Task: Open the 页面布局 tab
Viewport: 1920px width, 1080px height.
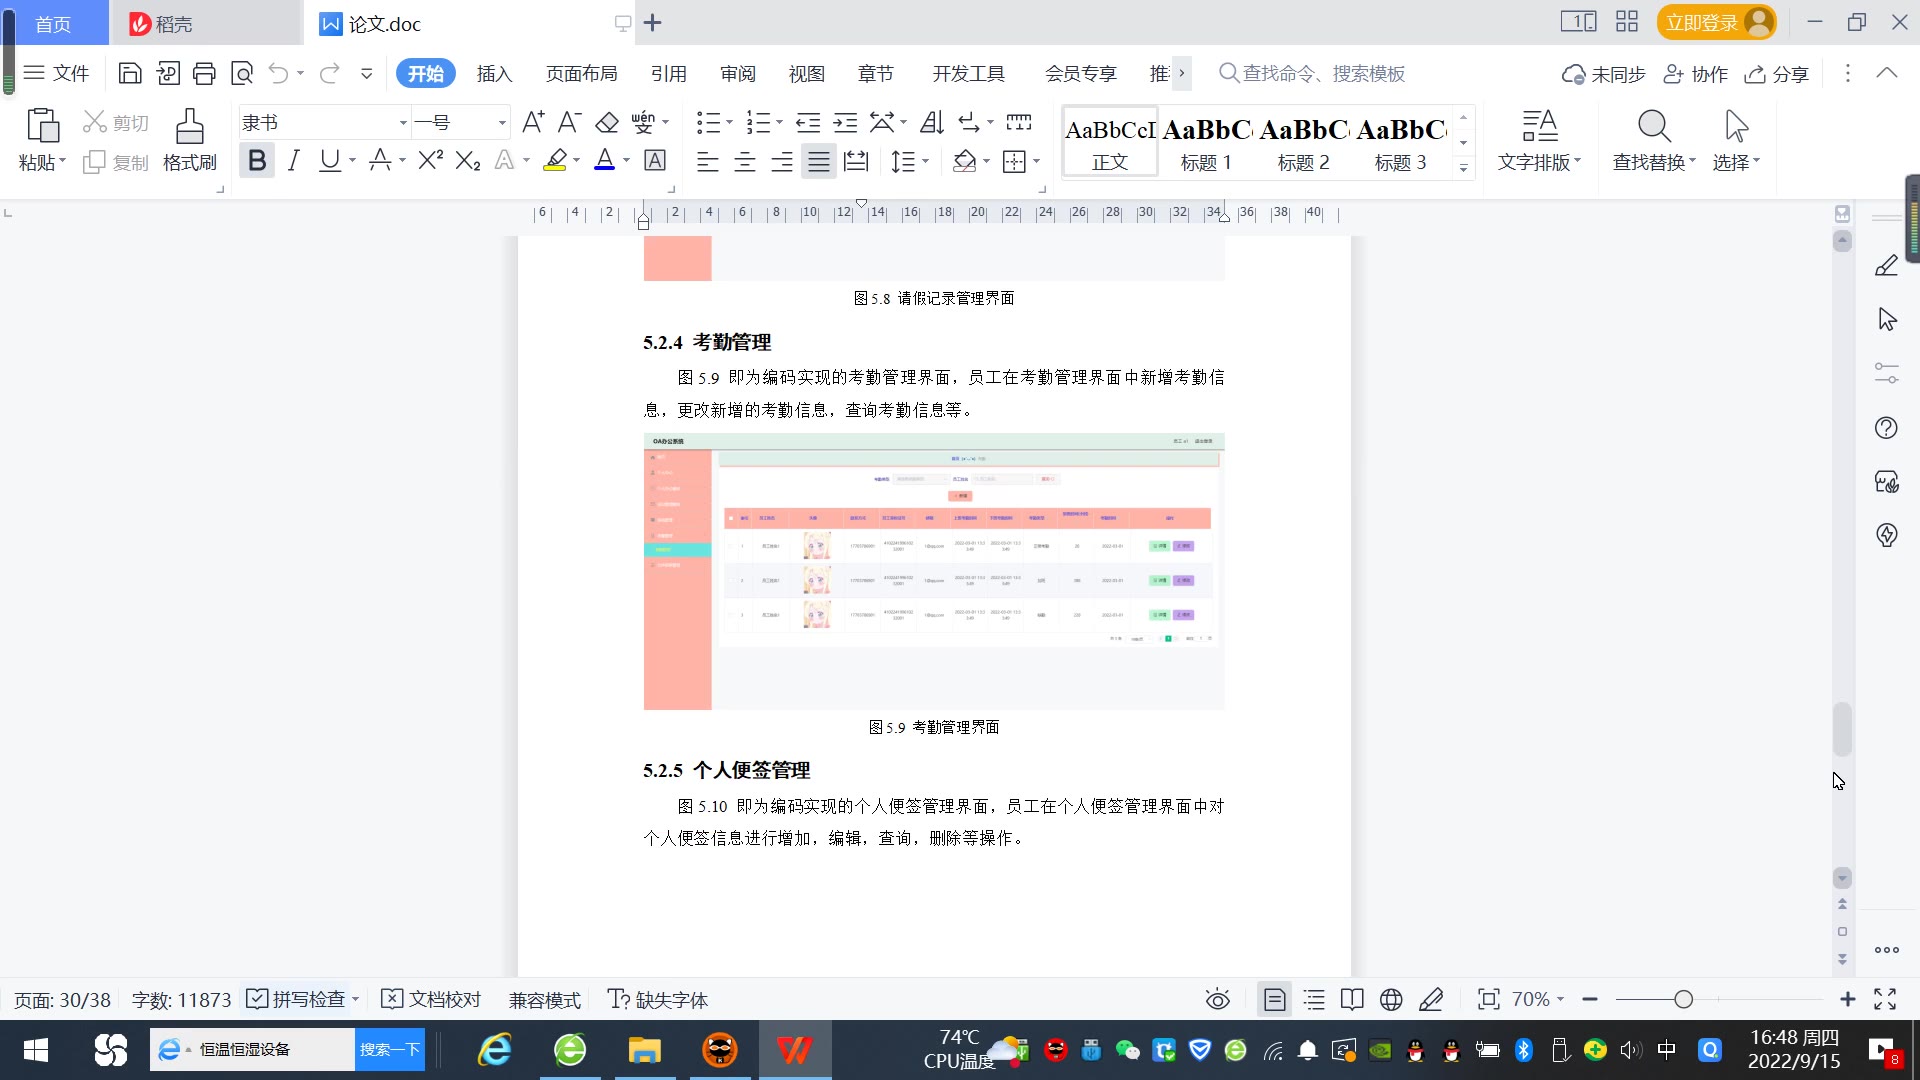Action: (581, 74)
